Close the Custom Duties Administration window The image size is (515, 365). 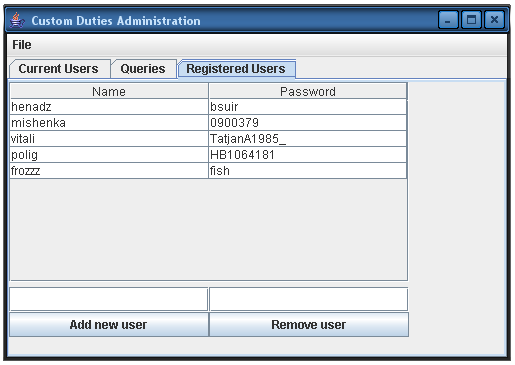click(494, 20)
